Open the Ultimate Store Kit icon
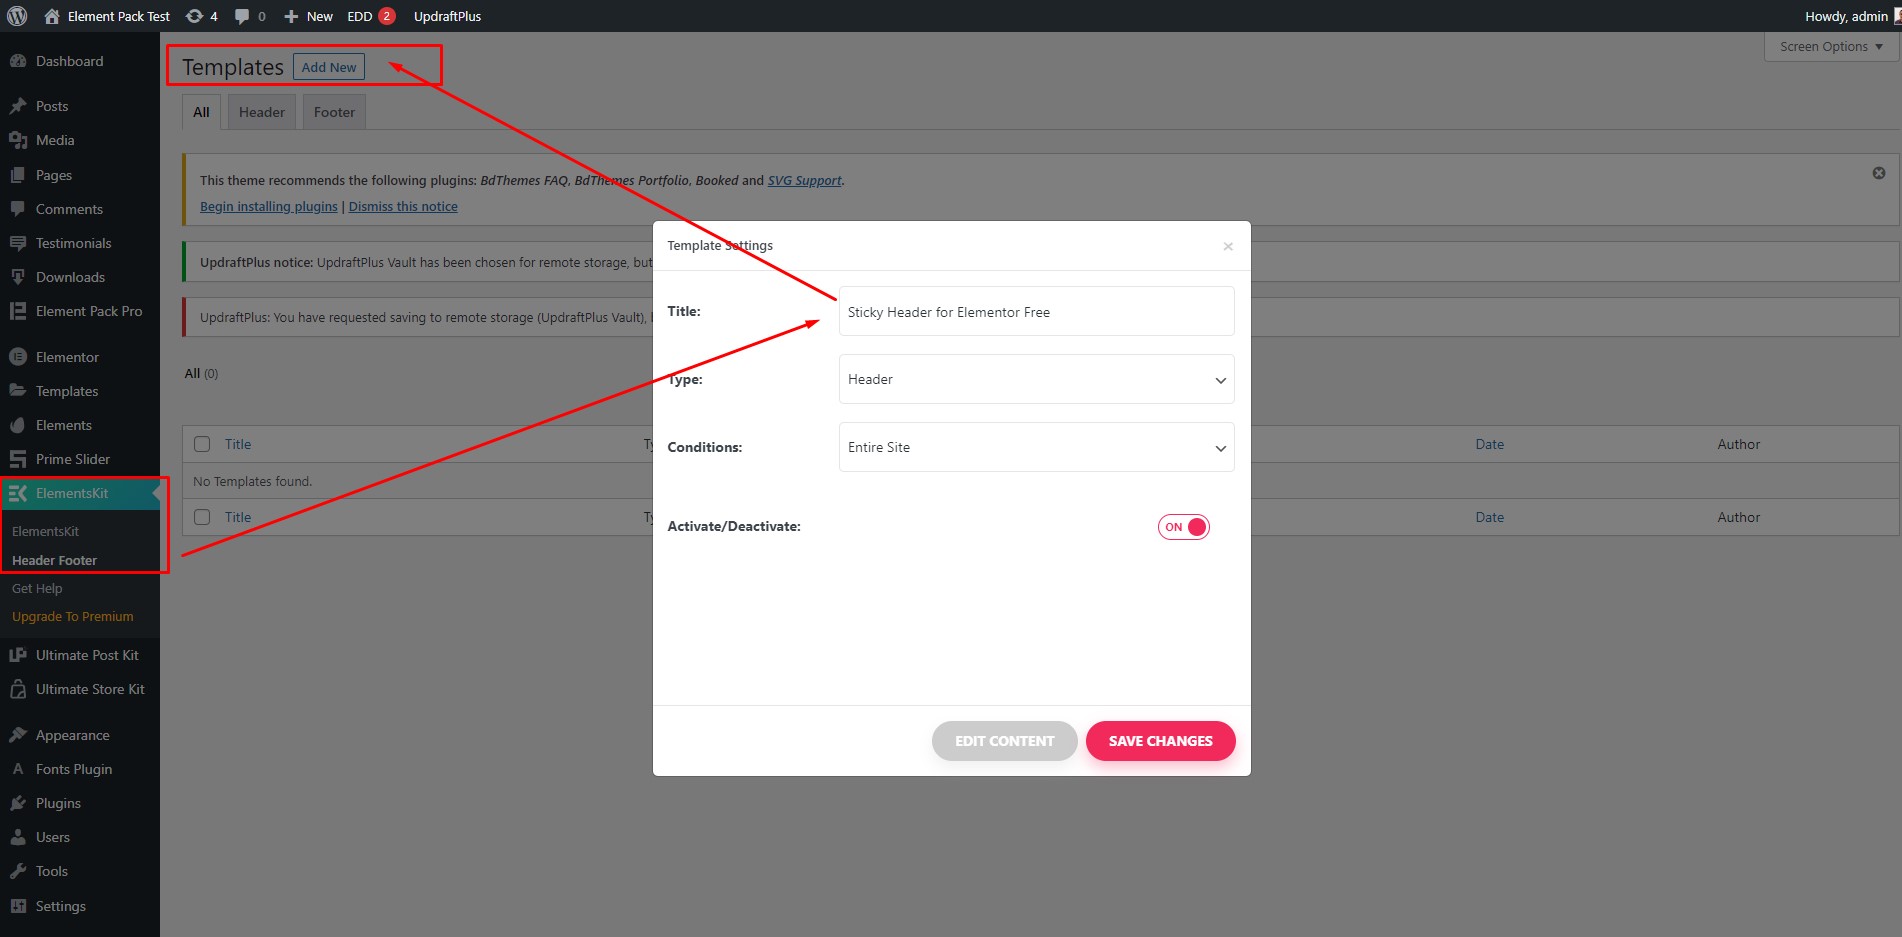This screenshot has width=1902, height=937. [16, 689]
